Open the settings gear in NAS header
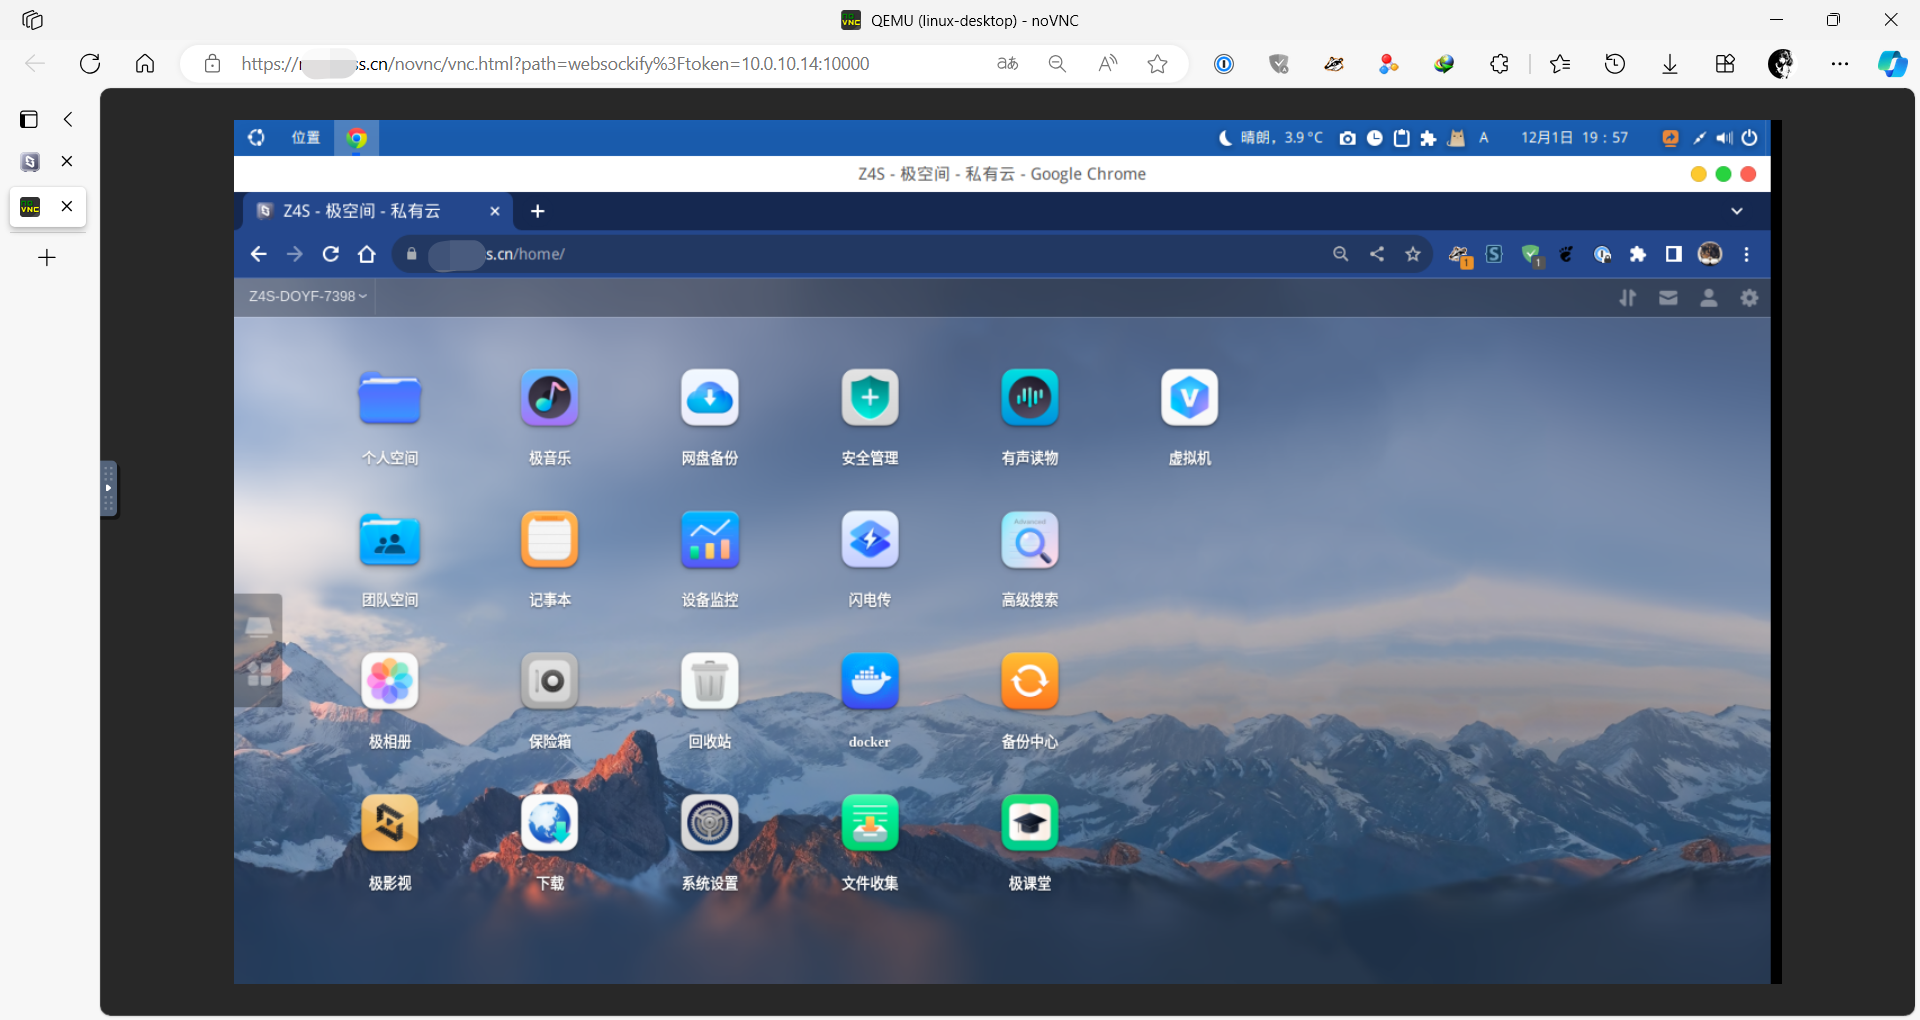The image size is (1920, 1020). click(x=1749, y=298)
